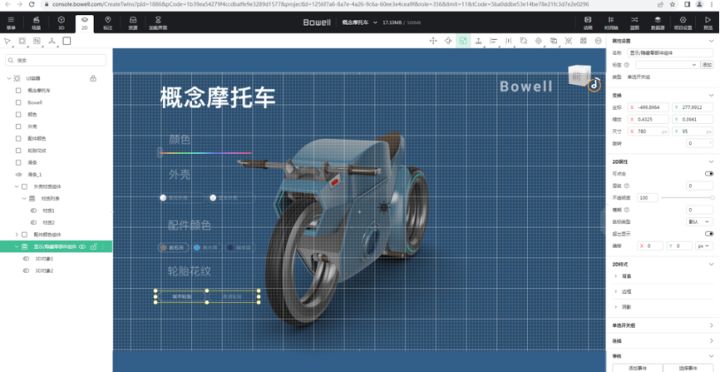Select the arrow pointer tool in the left toolbar
This screenshot has width=720, height=372.
click(x=7, y=41)
